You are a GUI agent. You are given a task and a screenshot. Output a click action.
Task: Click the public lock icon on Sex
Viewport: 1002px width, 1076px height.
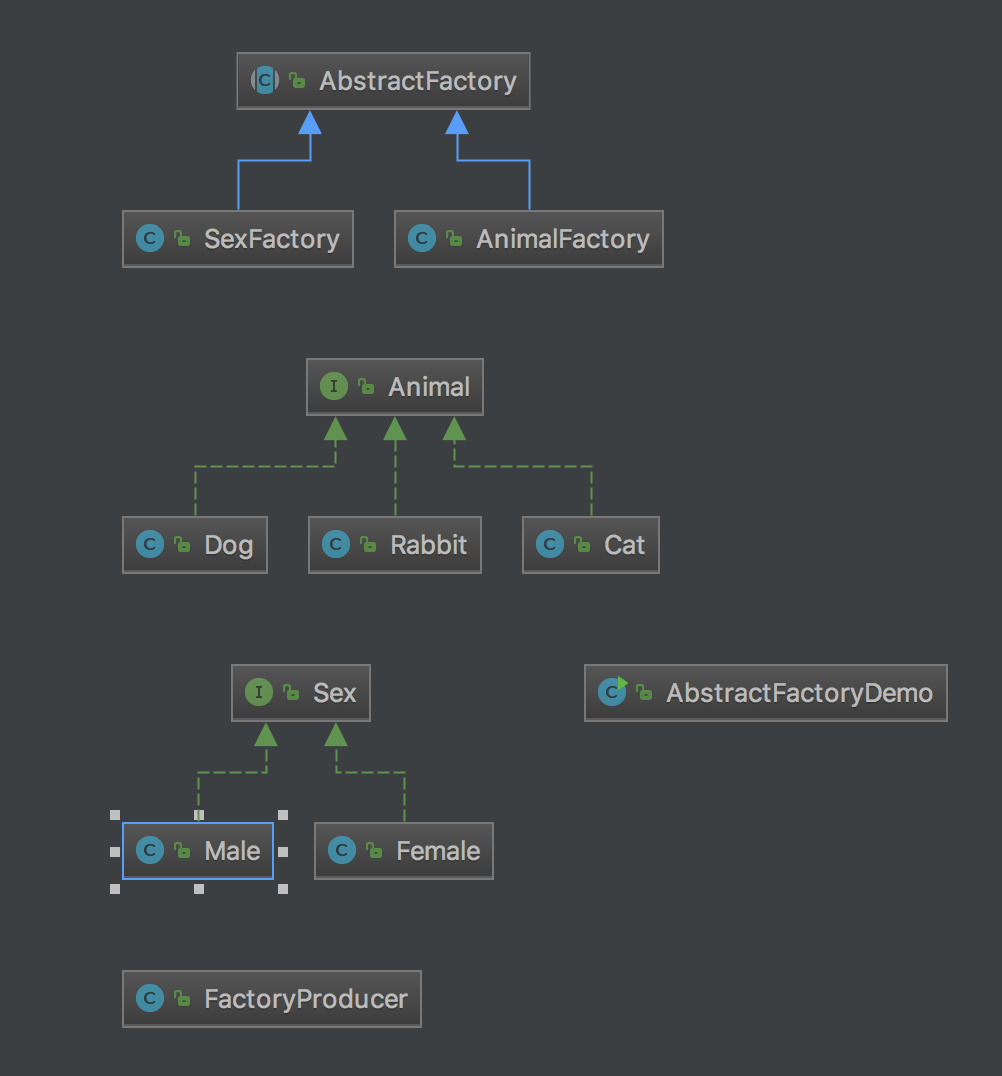(291, 692)
